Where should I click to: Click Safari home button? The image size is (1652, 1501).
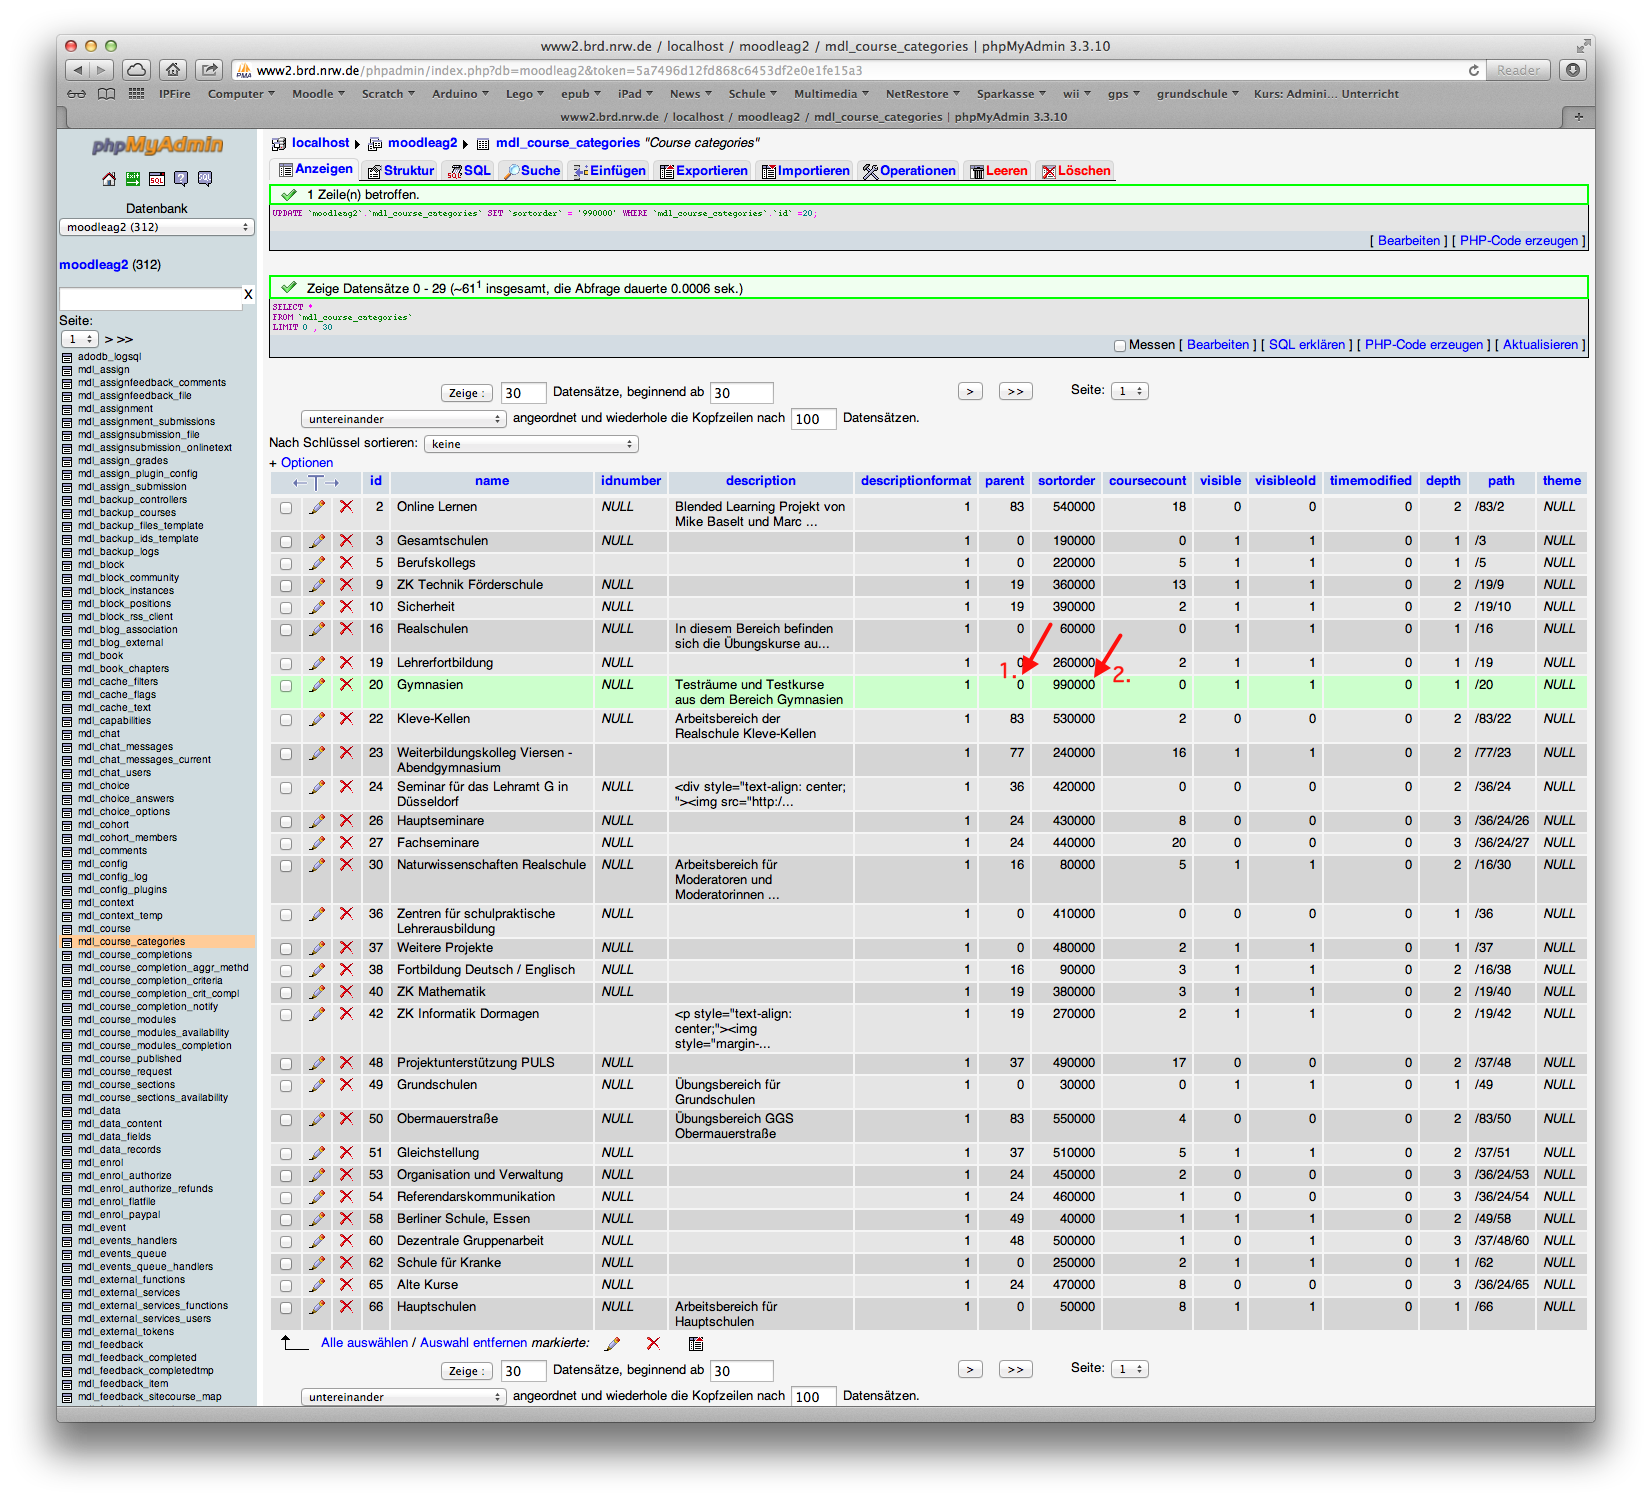point(173,70)
